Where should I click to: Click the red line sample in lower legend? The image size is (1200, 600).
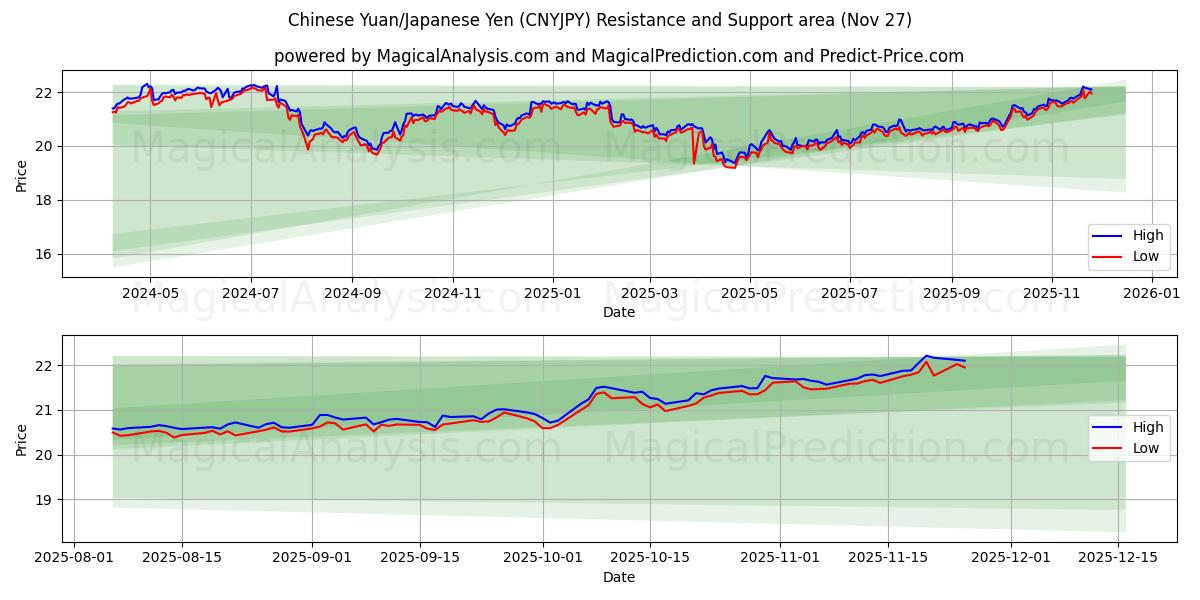coord(1113,447)
